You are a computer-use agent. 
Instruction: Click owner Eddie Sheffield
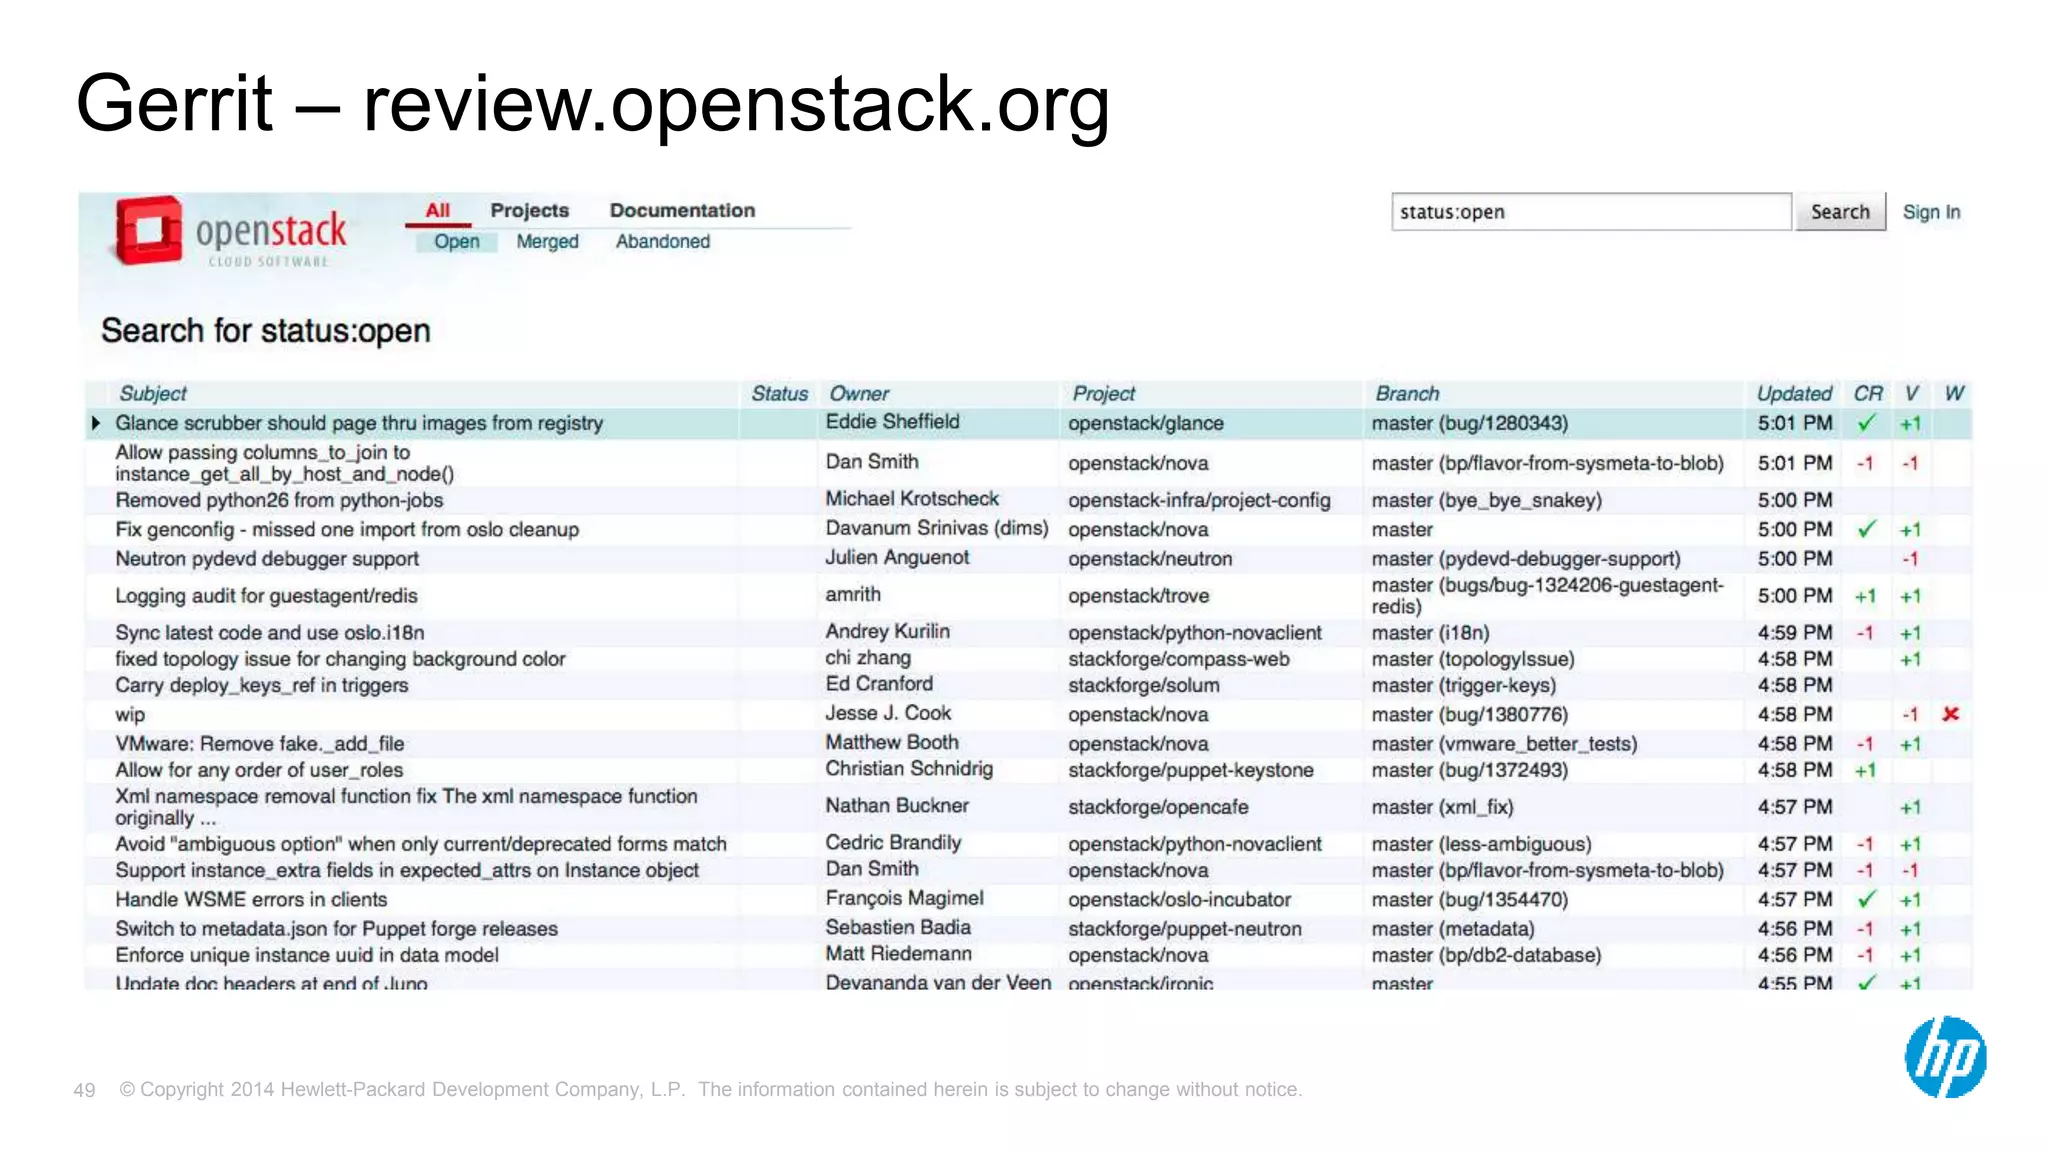tap(892, 421)
